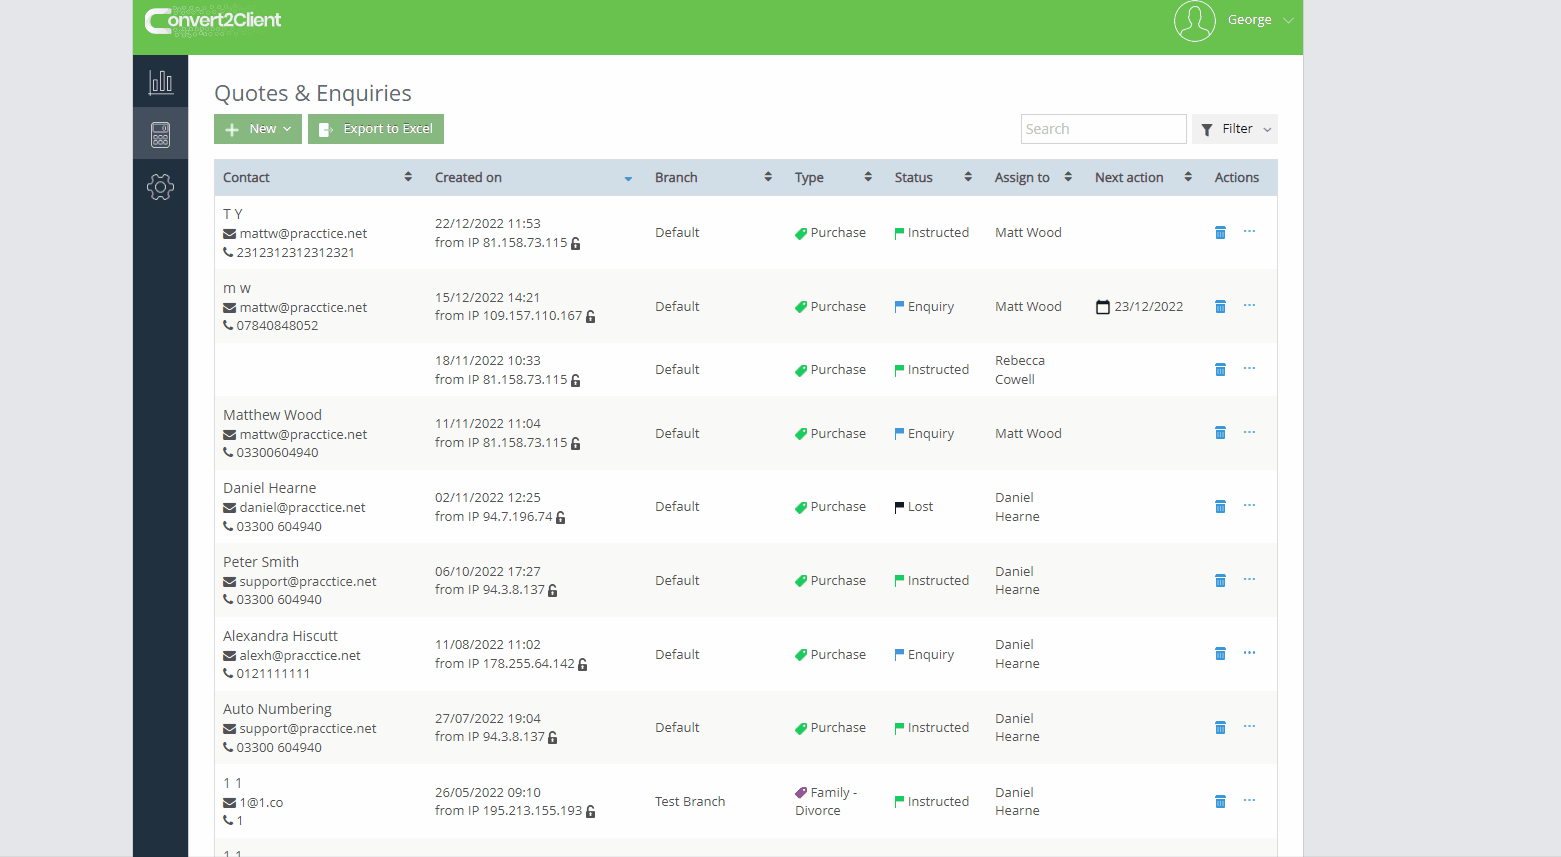Click trash icon for Daniel Hearne row
Viewport: 1561px width, 857px height.
[x=1220, y=507]
